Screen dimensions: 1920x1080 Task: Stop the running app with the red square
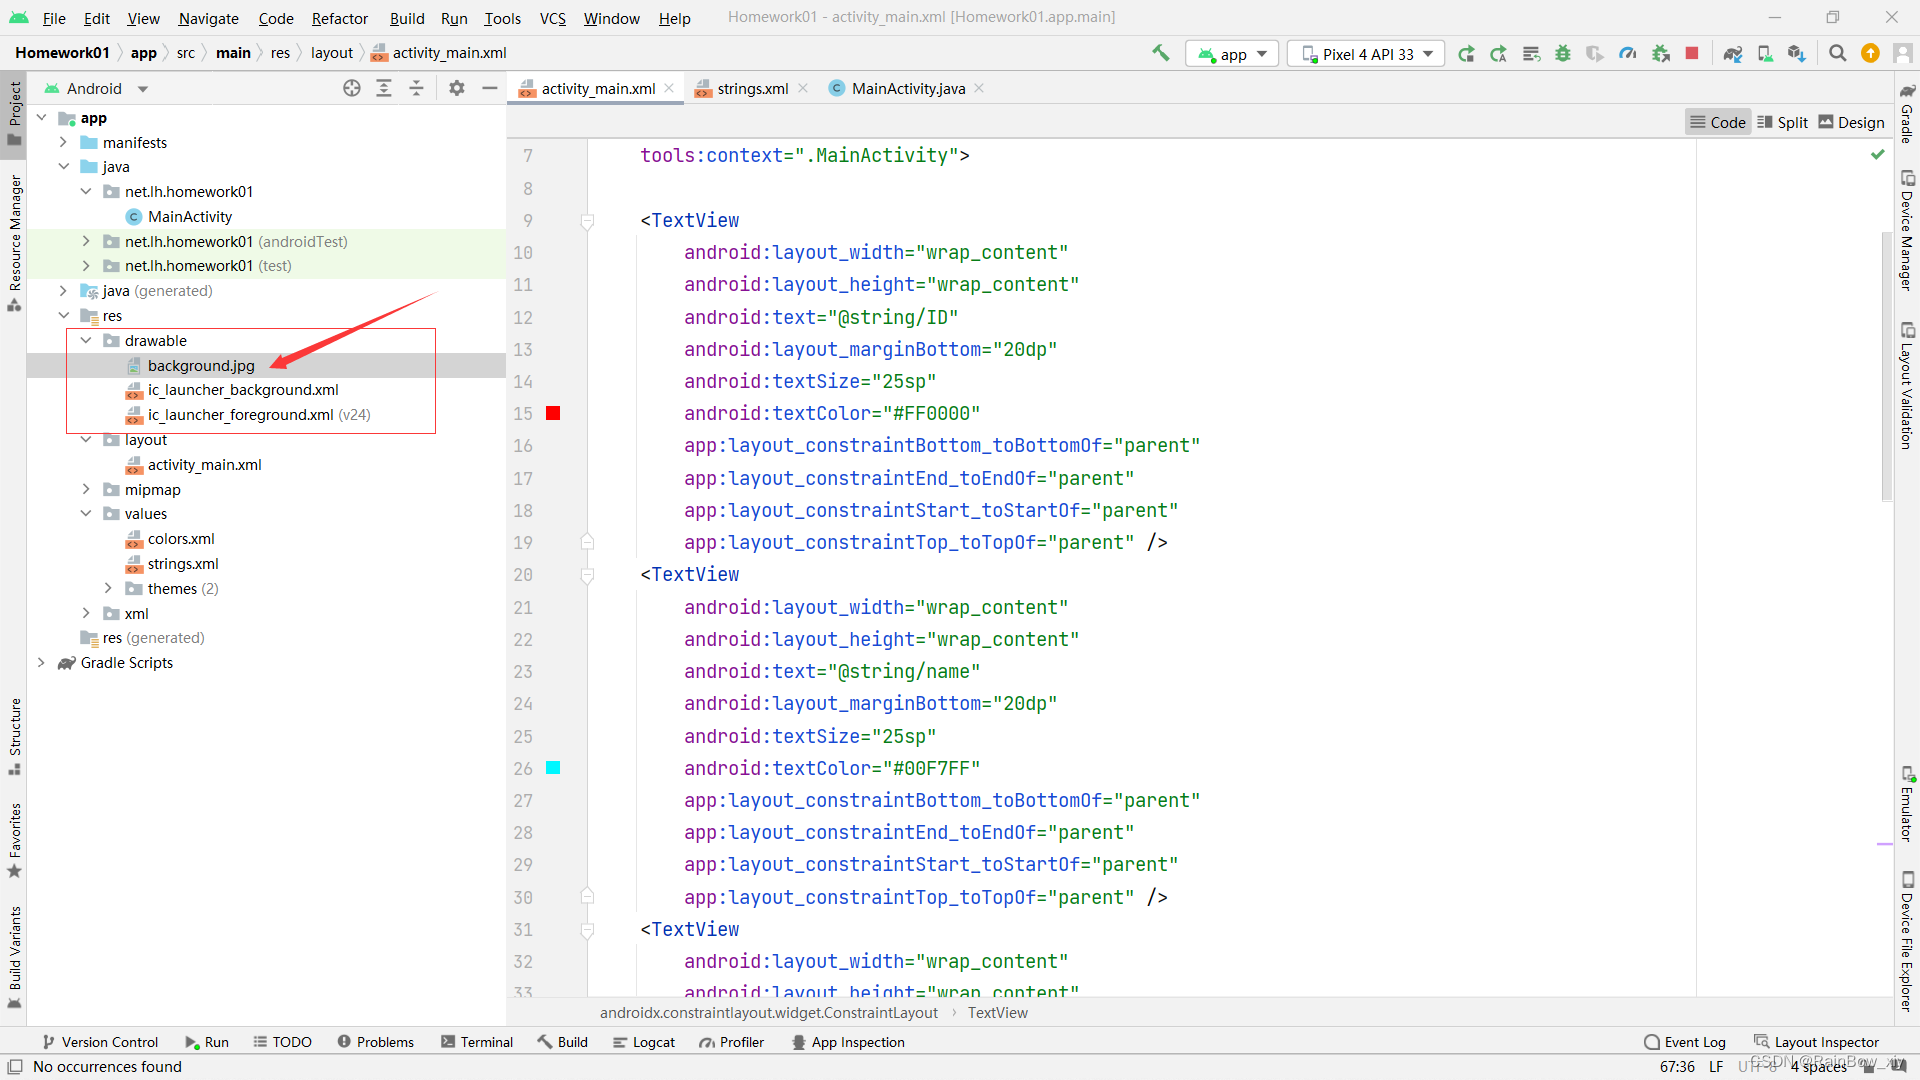pyautogui.click(x=1692, y=54)
